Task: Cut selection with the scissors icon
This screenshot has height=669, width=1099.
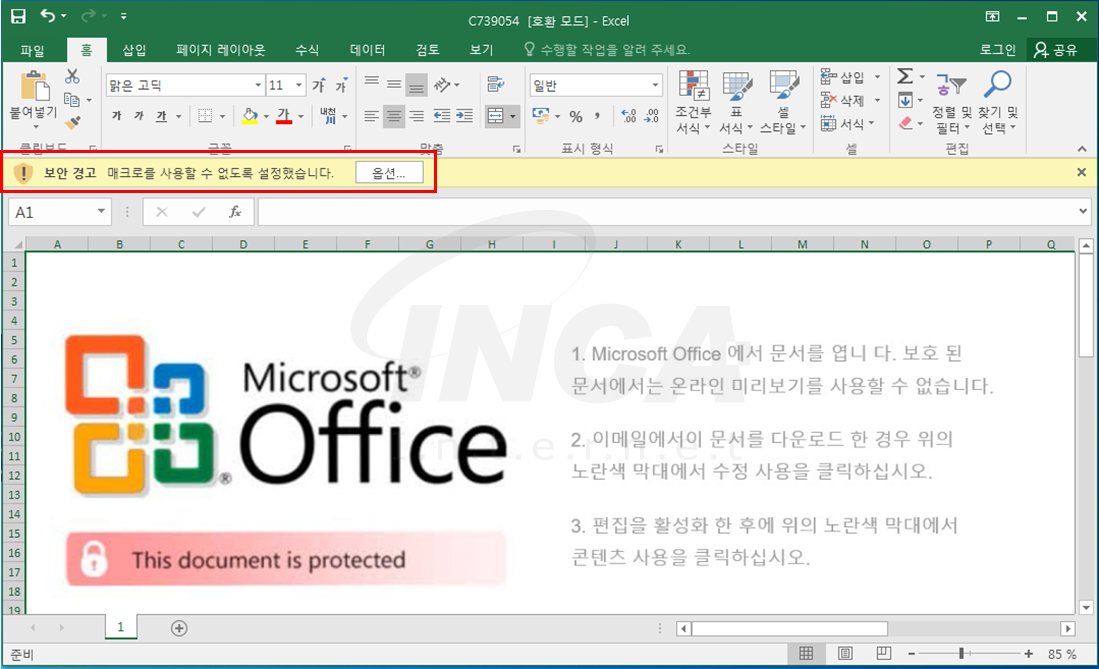Action: [x=72, y=76]
